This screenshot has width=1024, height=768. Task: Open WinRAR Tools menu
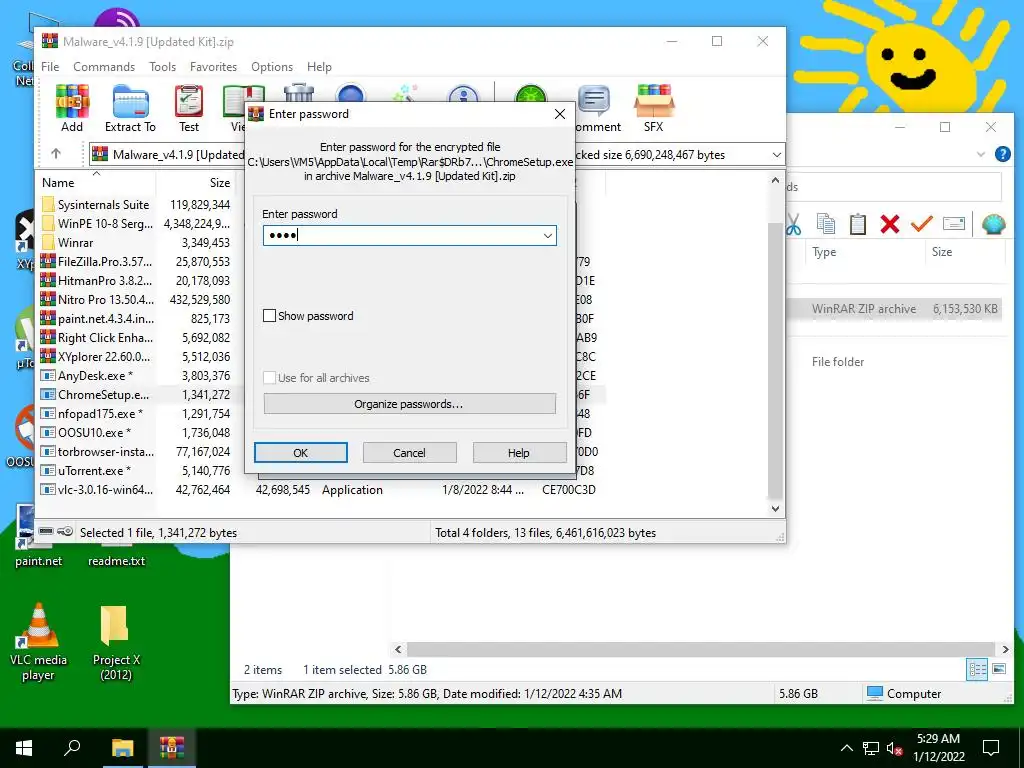coord(162,67)
